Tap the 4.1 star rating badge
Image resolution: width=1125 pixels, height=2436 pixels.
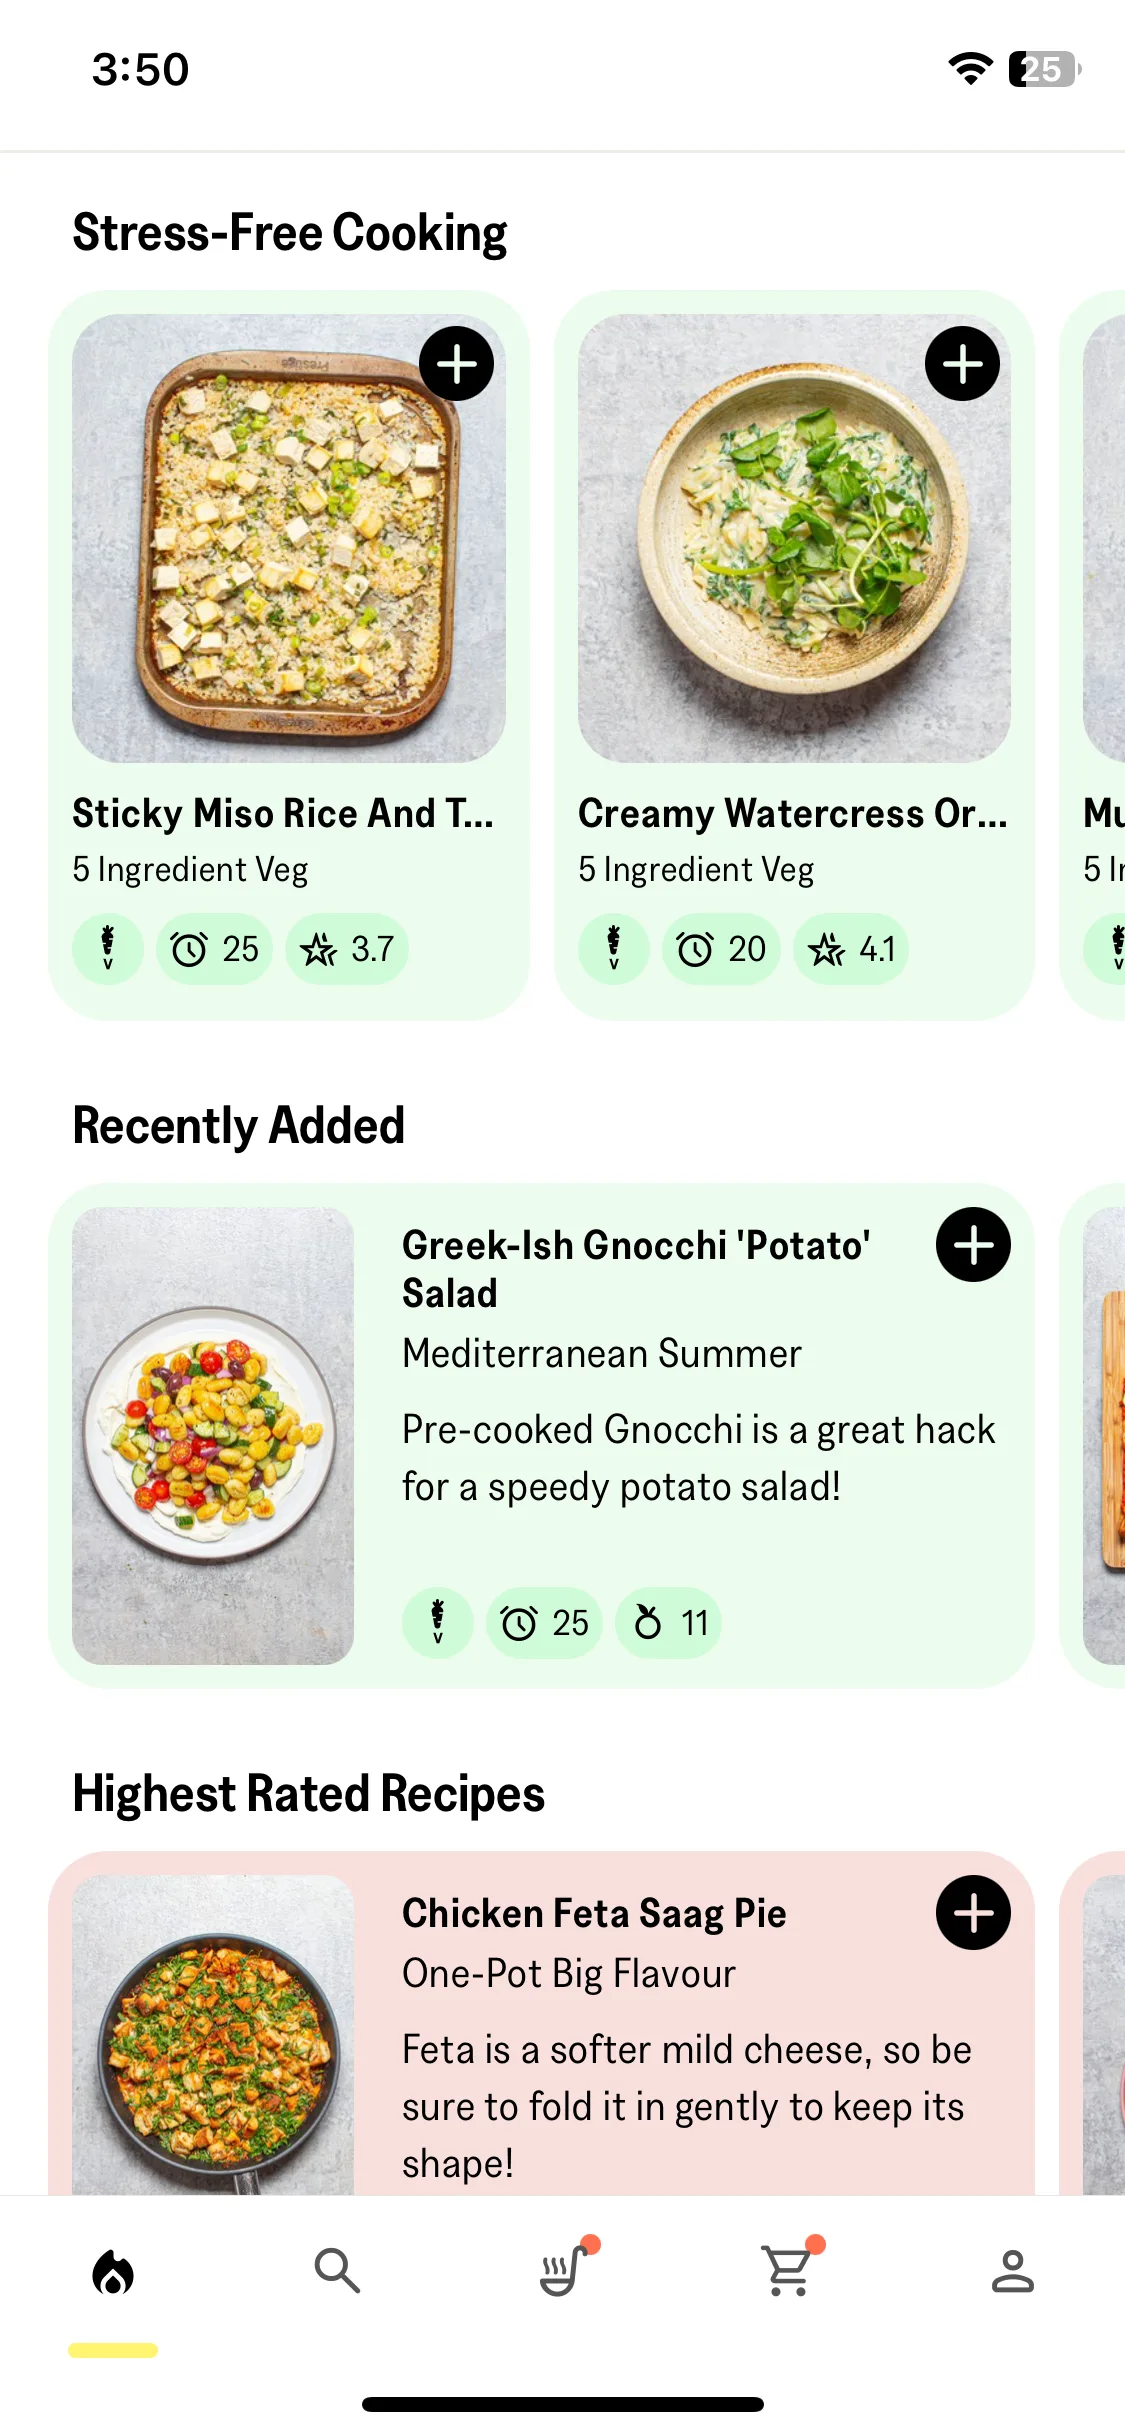click(x=851, y=949)
